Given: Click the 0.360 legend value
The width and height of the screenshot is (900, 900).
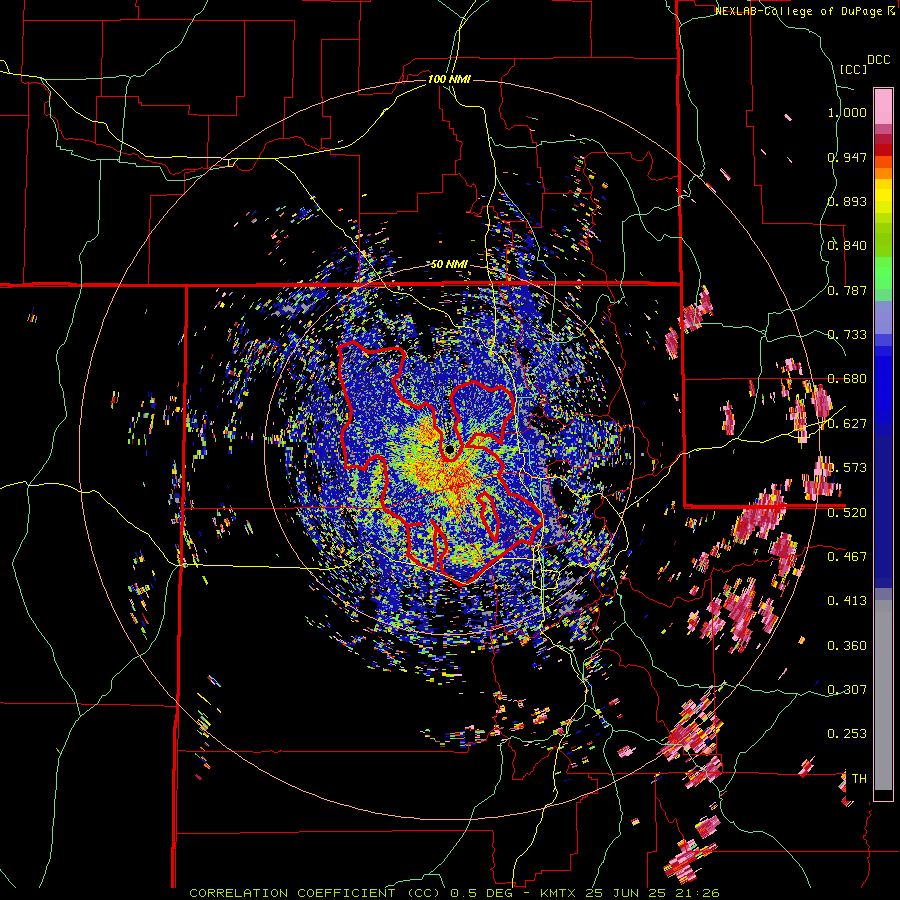Looking at the screenshot, I should 847,646.
